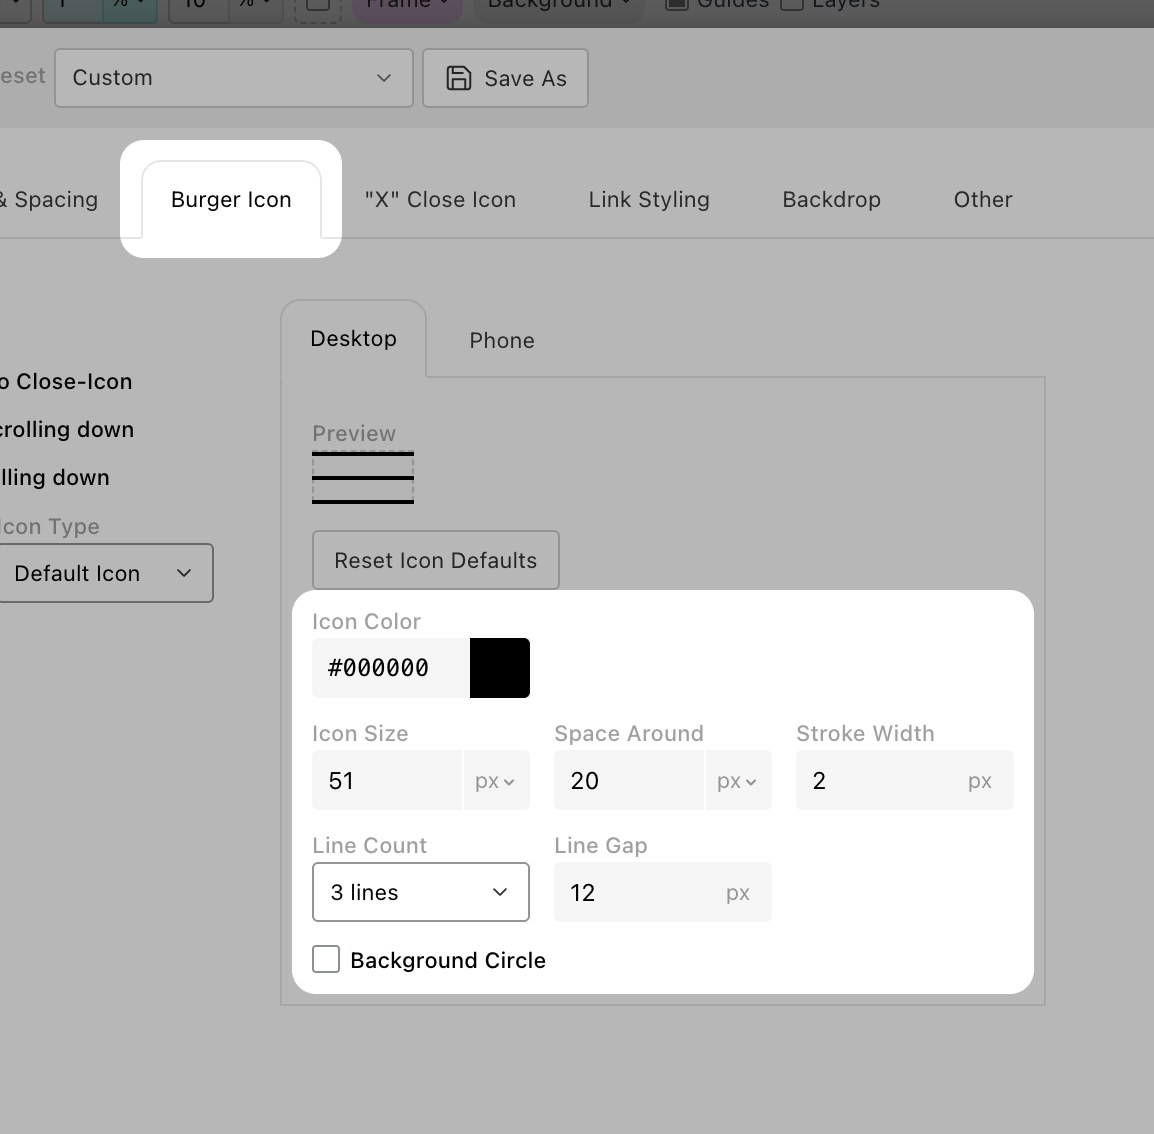The image size is (1154, 1134).
Task: Edit the #000000 icon color field
Action: point(391,667)
